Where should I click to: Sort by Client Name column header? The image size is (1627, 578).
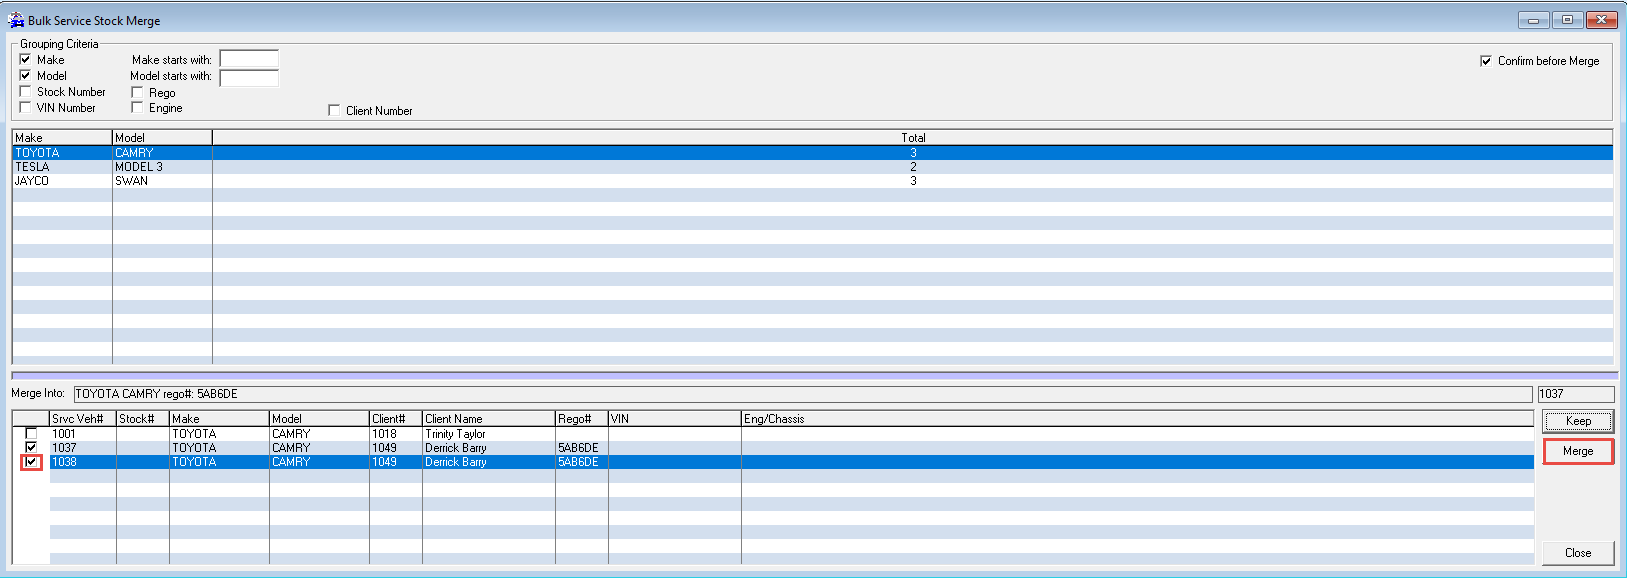(488, 419)
